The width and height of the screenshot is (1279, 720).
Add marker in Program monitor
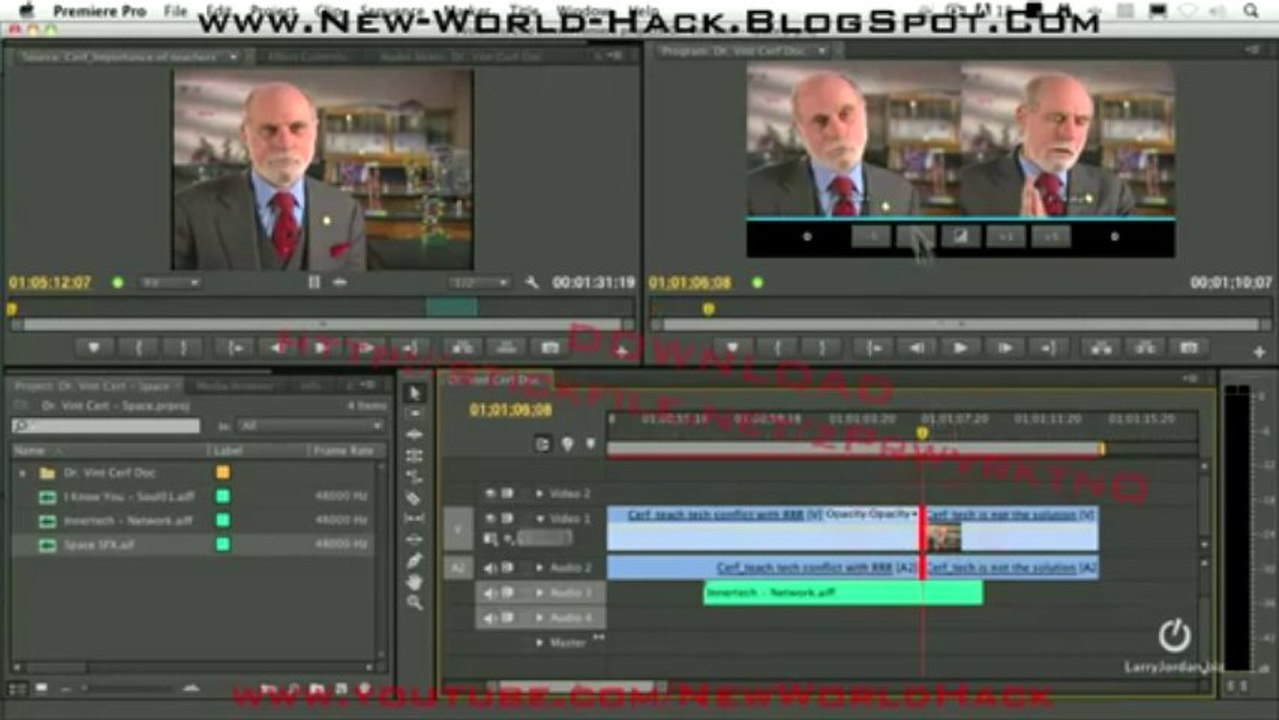tap(733, 348)
